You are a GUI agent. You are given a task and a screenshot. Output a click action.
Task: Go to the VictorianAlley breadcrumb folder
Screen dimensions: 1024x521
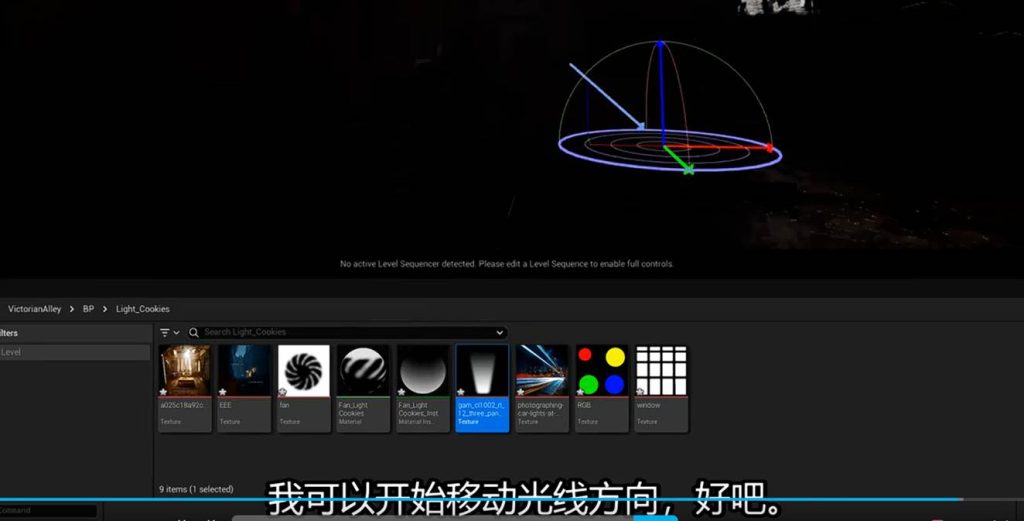coord(34,309)
